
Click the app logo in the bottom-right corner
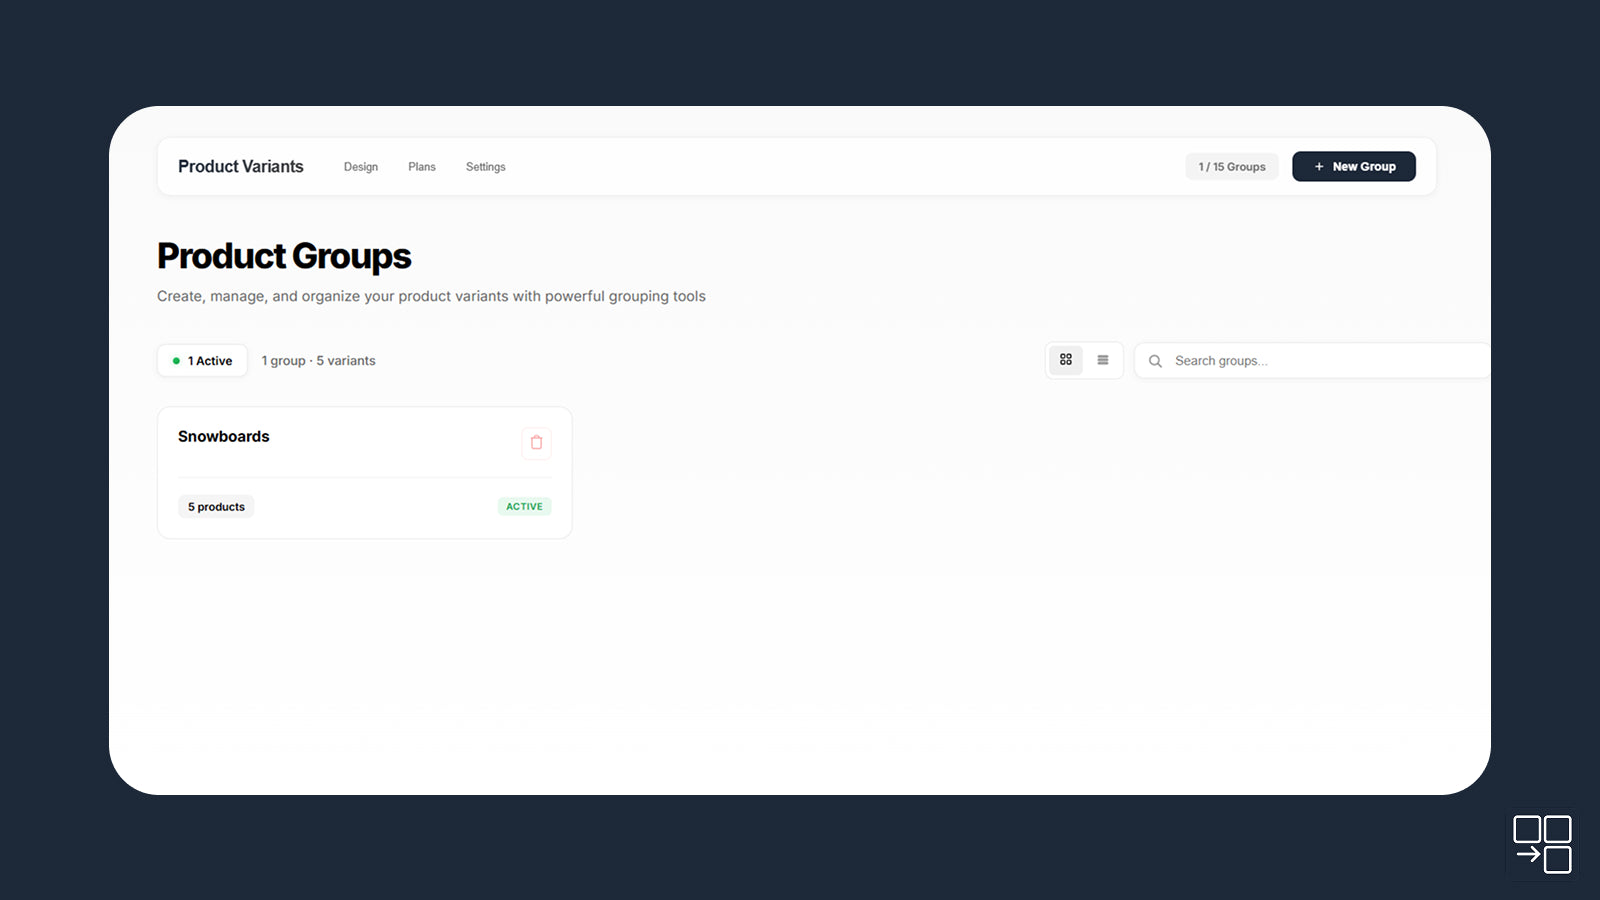coord(1542,842)
